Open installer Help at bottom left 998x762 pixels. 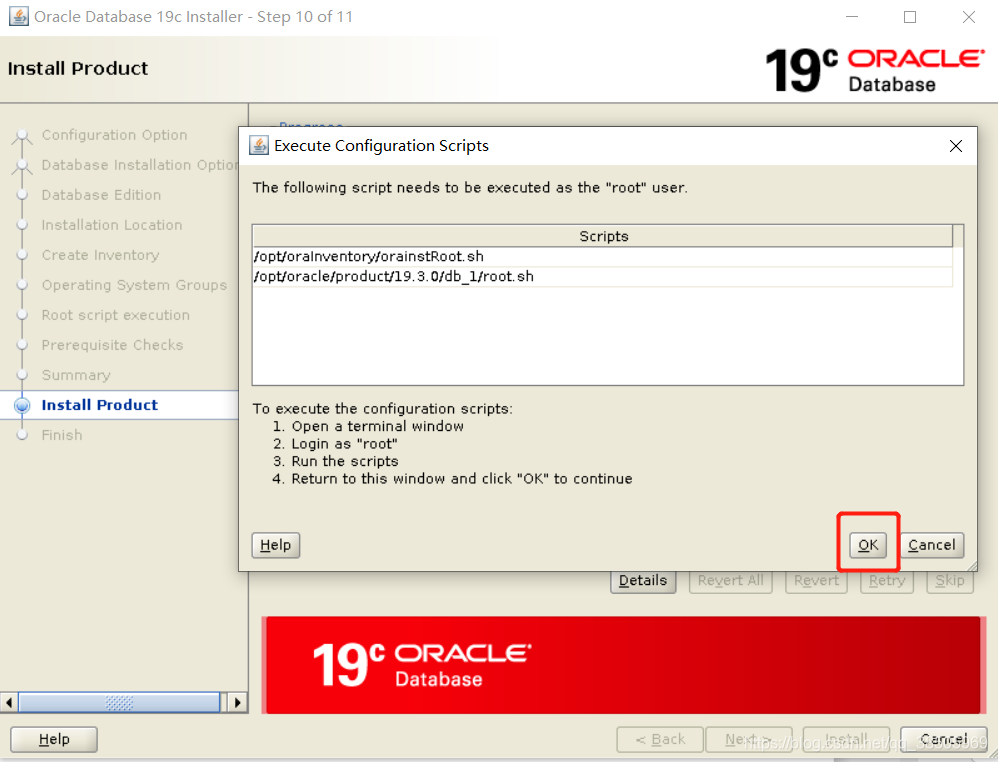point(54,739)
